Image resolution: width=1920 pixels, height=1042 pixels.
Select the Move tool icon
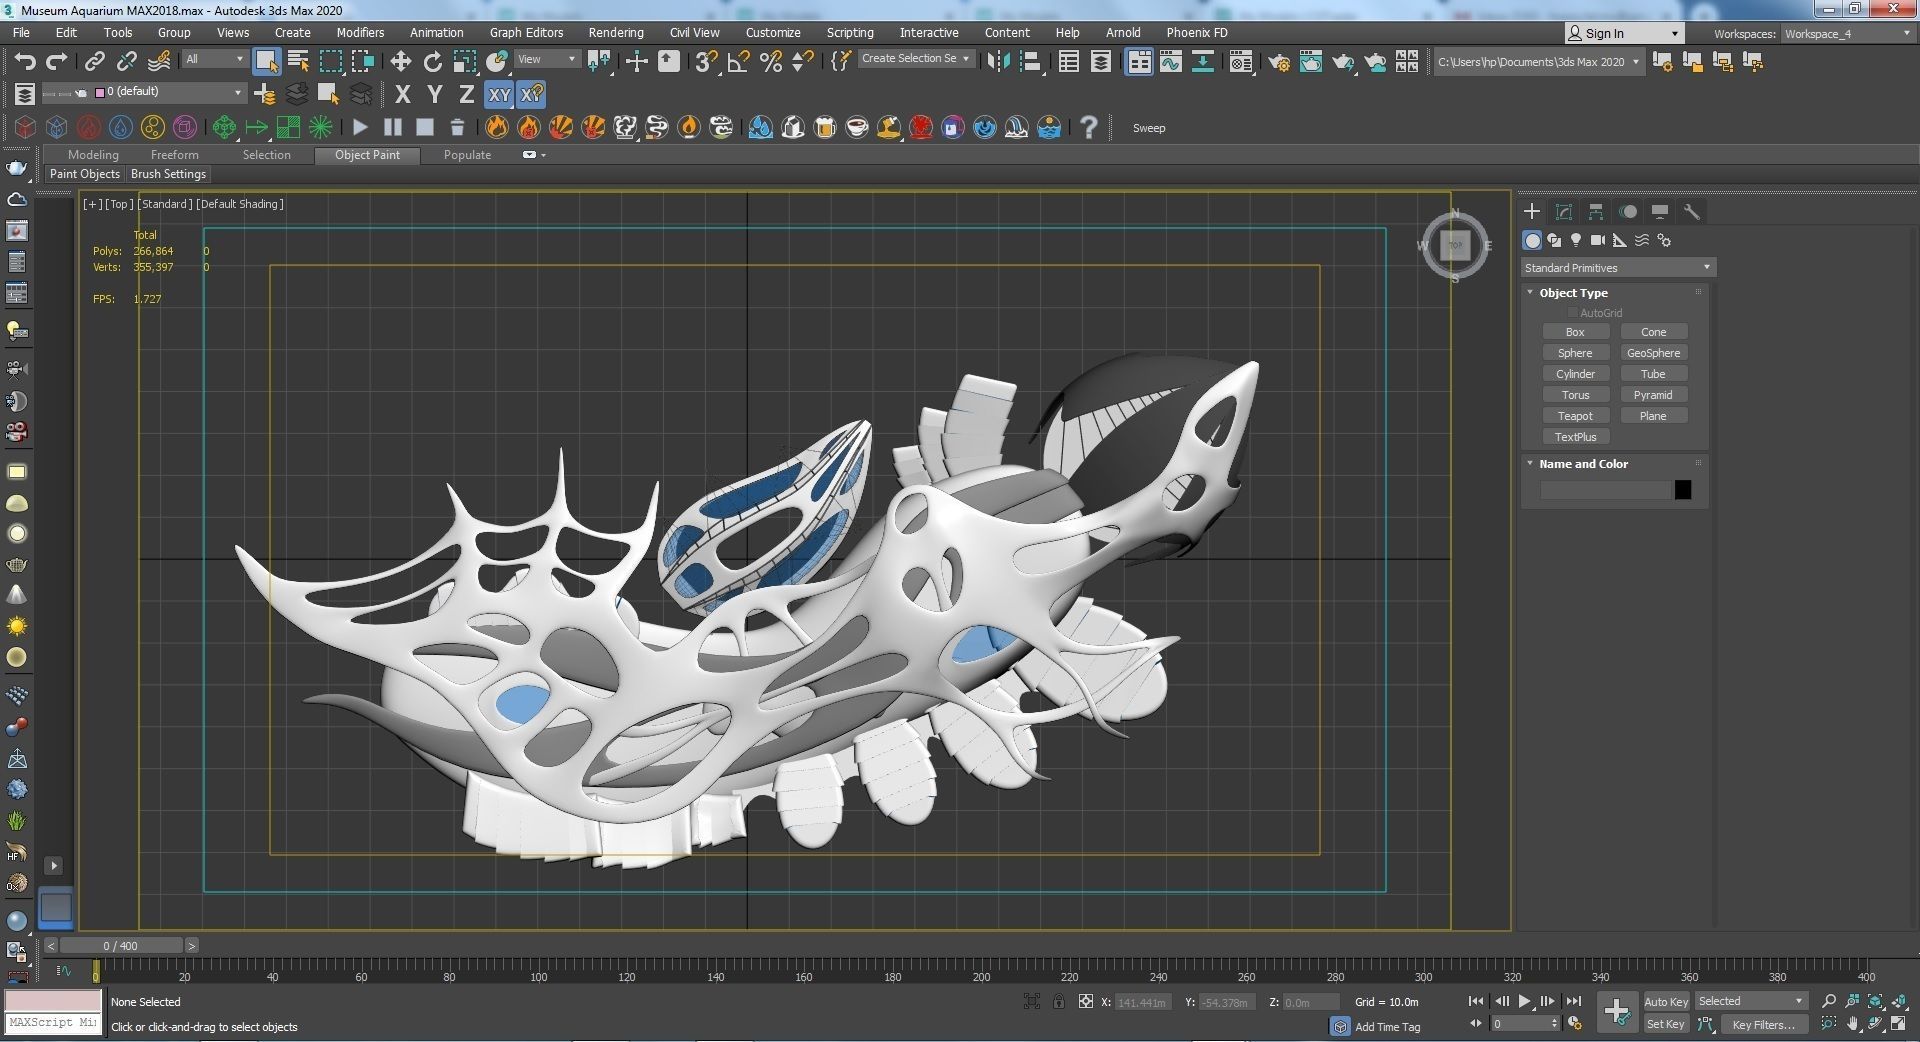pos(400,62)
